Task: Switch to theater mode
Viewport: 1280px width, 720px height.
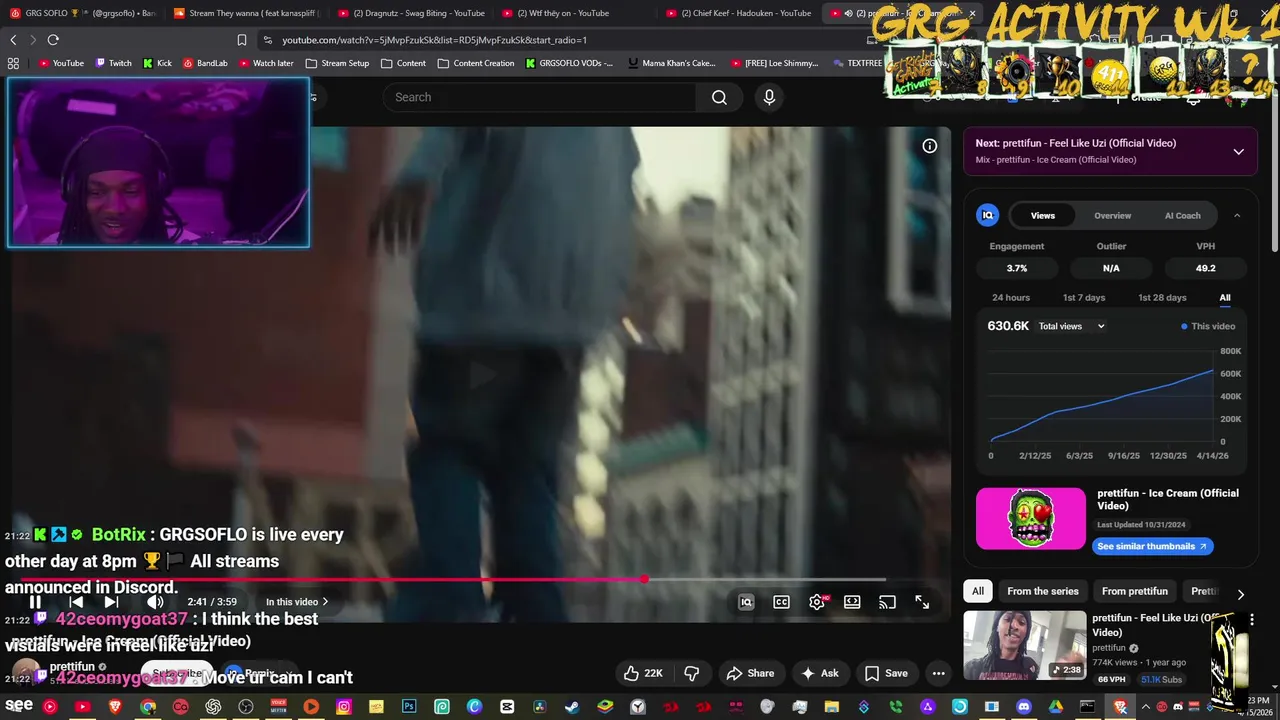Action: 852,602
